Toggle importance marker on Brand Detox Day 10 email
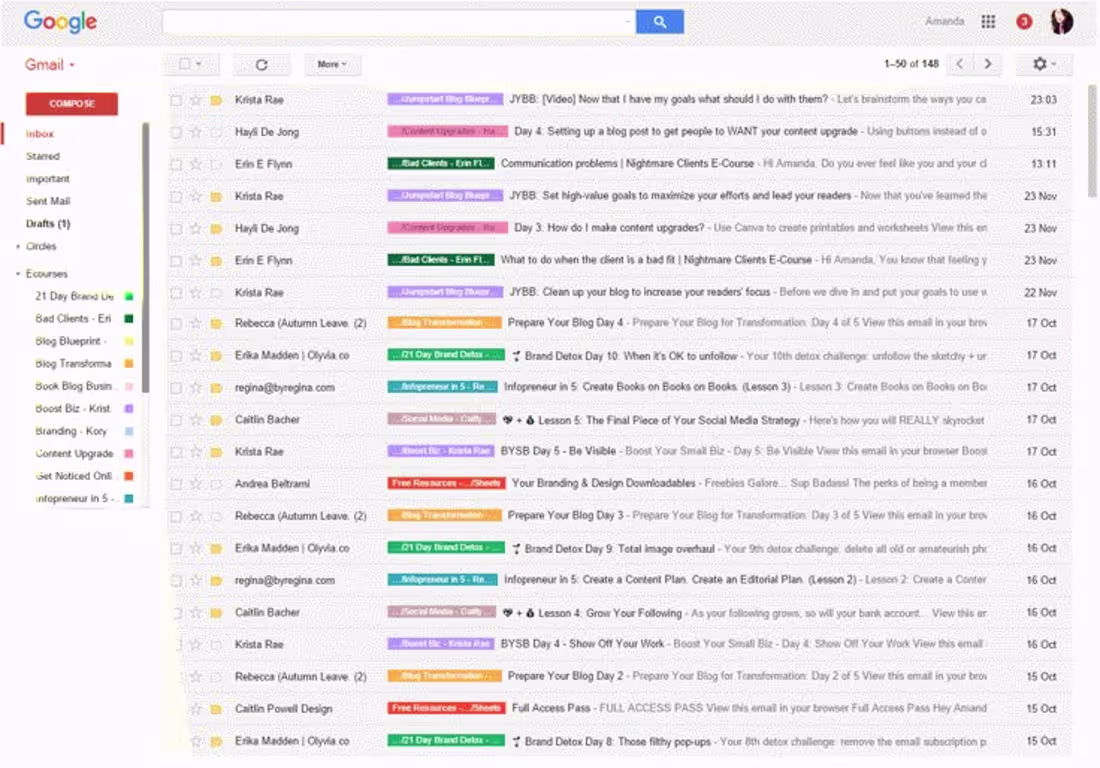 click(216, 356)
